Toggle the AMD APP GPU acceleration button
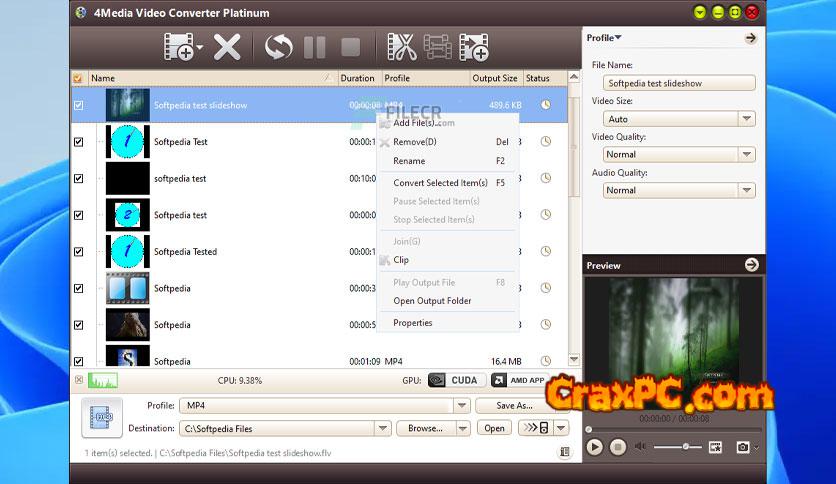The image size is (836, 484). click(x=519, y=380)
